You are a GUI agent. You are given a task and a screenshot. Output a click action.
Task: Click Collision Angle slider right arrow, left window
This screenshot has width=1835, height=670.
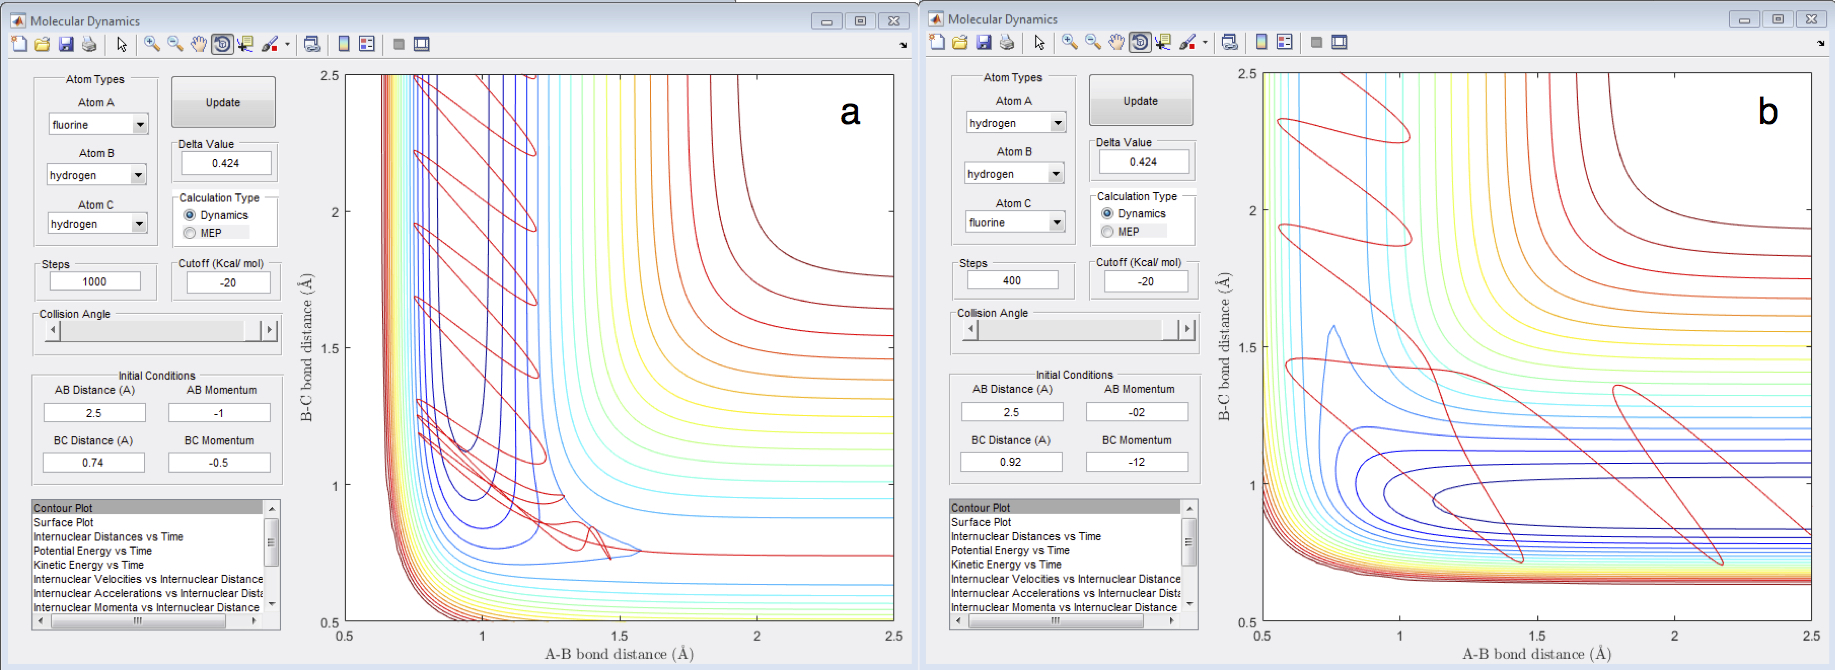tap(268, 330)
